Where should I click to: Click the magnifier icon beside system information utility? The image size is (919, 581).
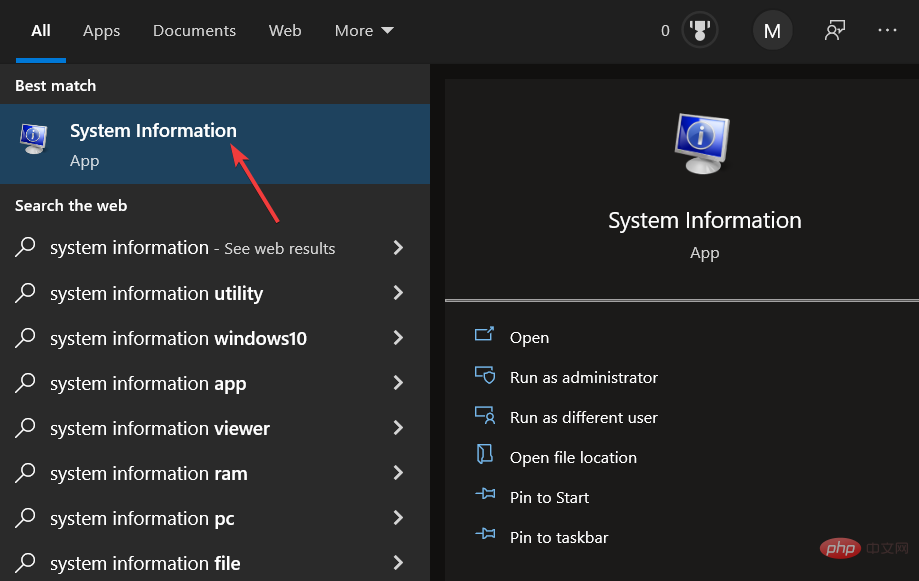(x=25, y=293)
